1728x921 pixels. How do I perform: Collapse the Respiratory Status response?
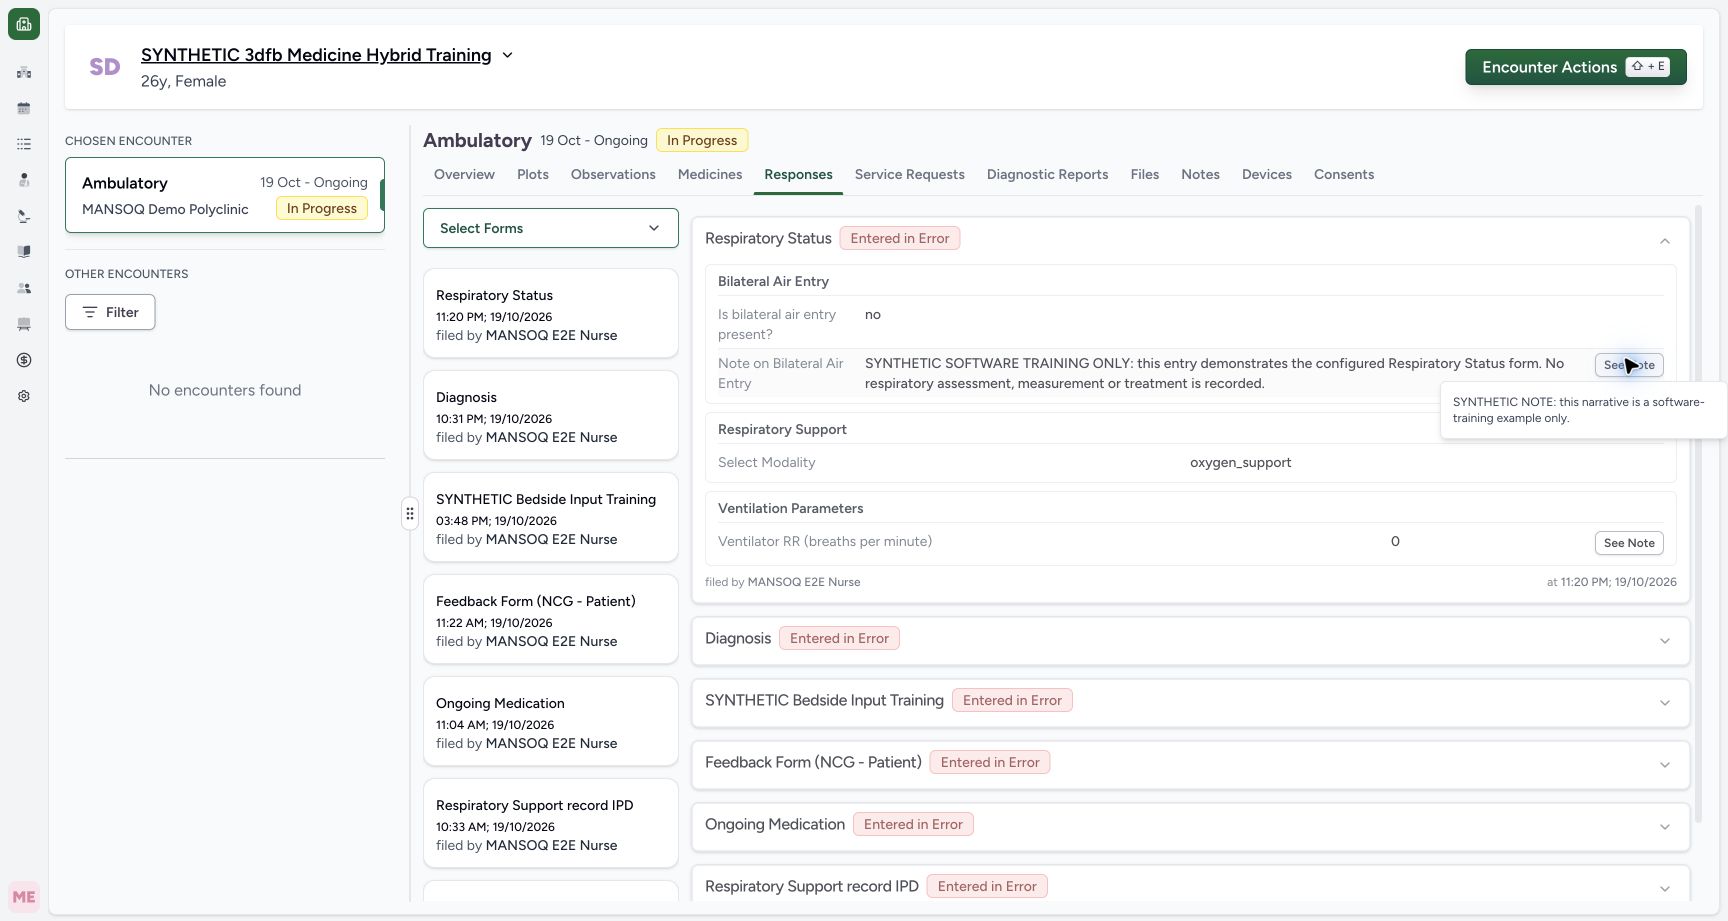(1664, 240)
